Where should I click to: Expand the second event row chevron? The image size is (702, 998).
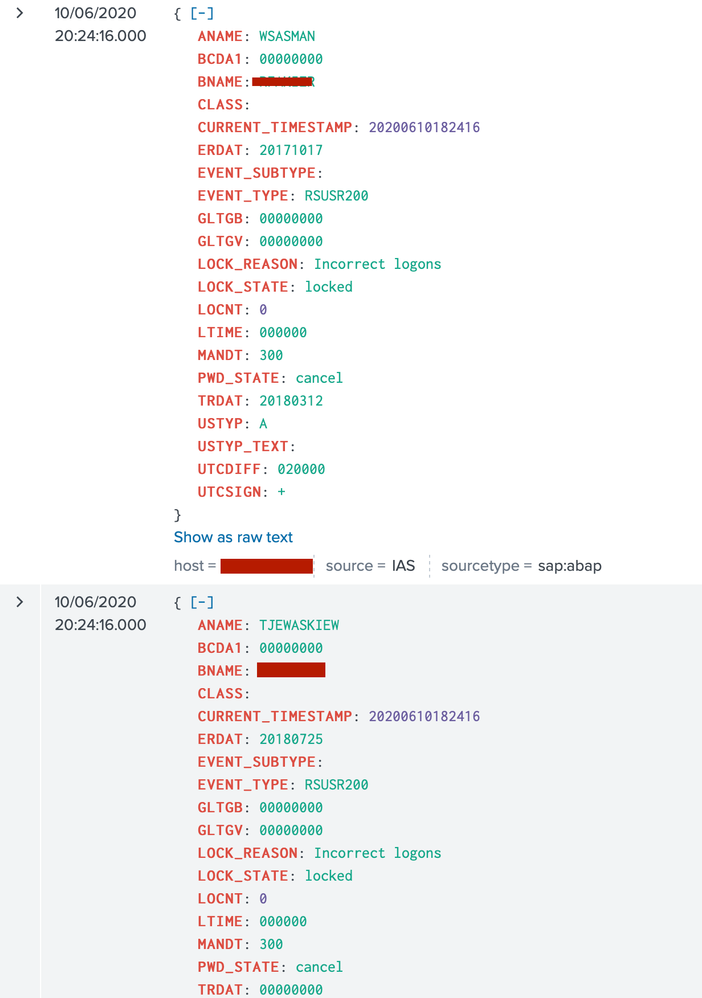tap(20, 601)
